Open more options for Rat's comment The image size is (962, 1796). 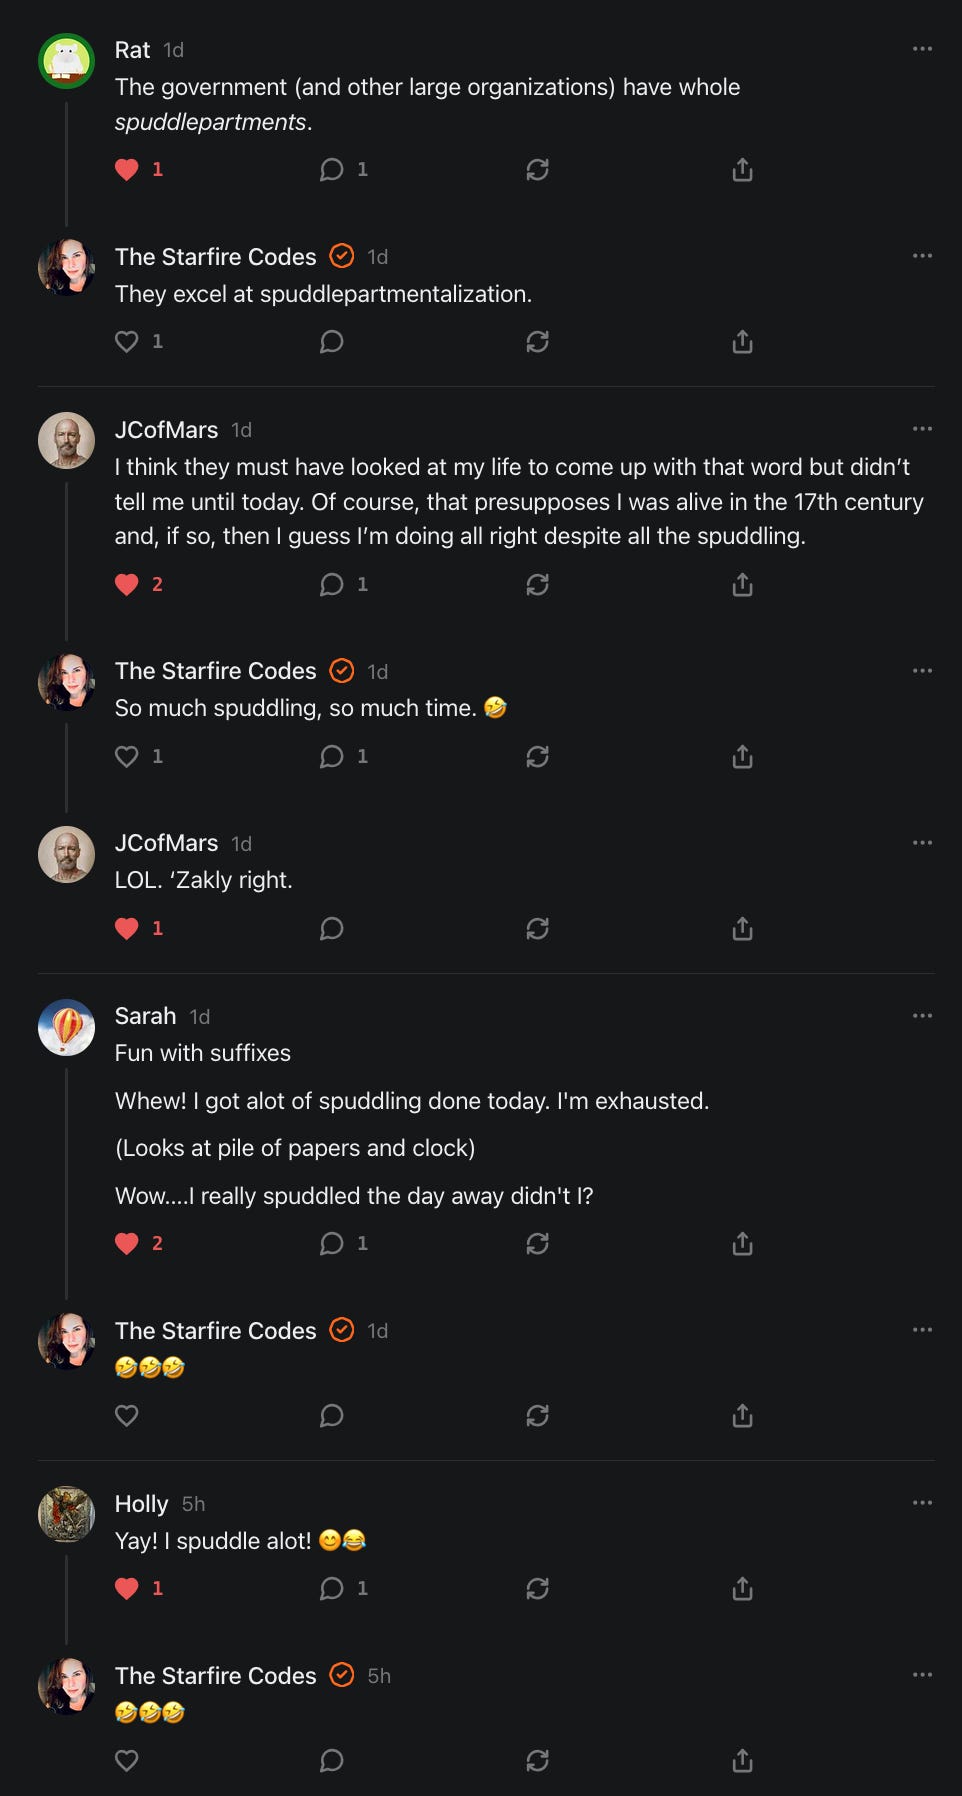922,49
